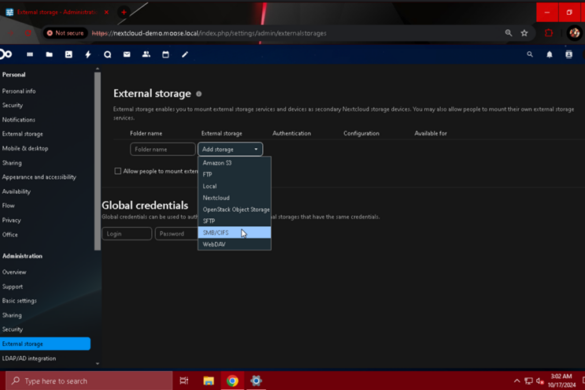Screen dimensions: 585x390
Task: Open the contacts menu icon in header
Action: 569,54
